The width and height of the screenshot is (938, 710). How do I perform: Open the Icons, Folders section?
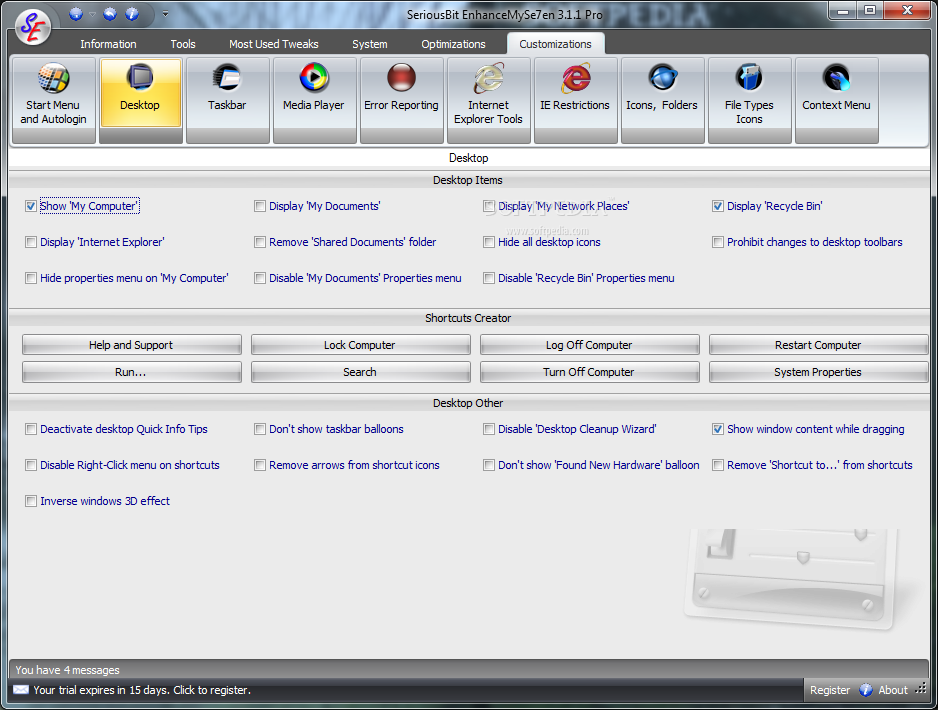click(662, 100)
